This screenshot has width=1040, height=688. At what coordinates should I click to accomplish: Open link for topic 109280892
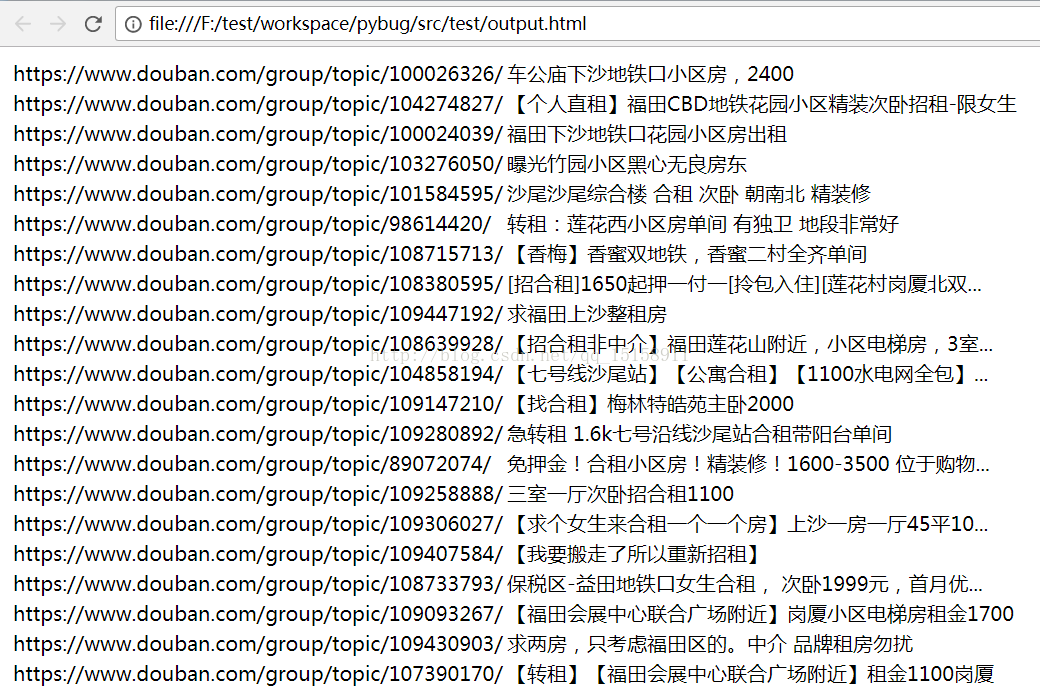tap(258, 434)
